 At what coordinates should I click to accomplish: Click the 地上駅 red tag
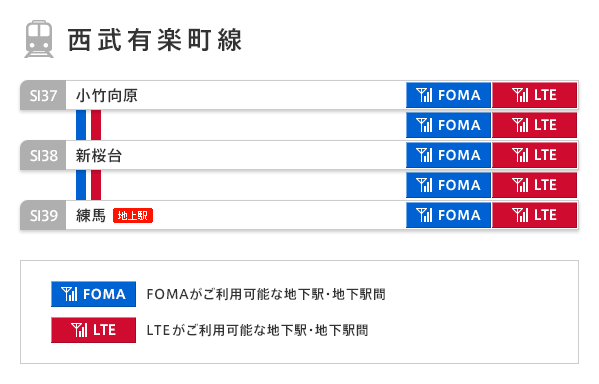(x=133, y=215)
